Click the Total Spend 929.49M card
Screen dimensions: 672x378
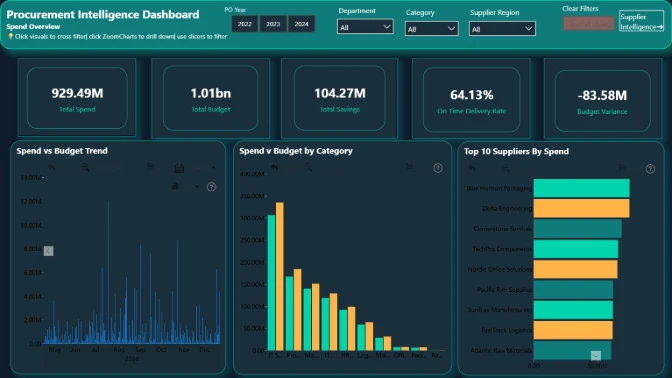coord(77,98)
